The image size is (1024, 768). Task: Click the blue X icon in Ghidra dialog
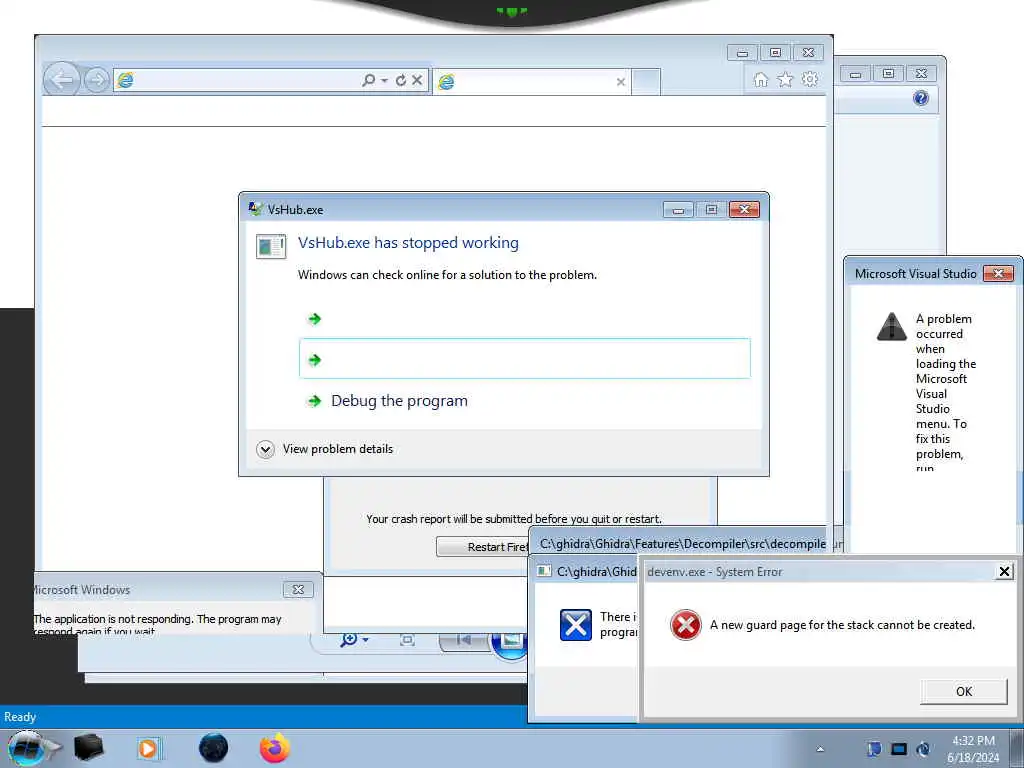(575, 625)
